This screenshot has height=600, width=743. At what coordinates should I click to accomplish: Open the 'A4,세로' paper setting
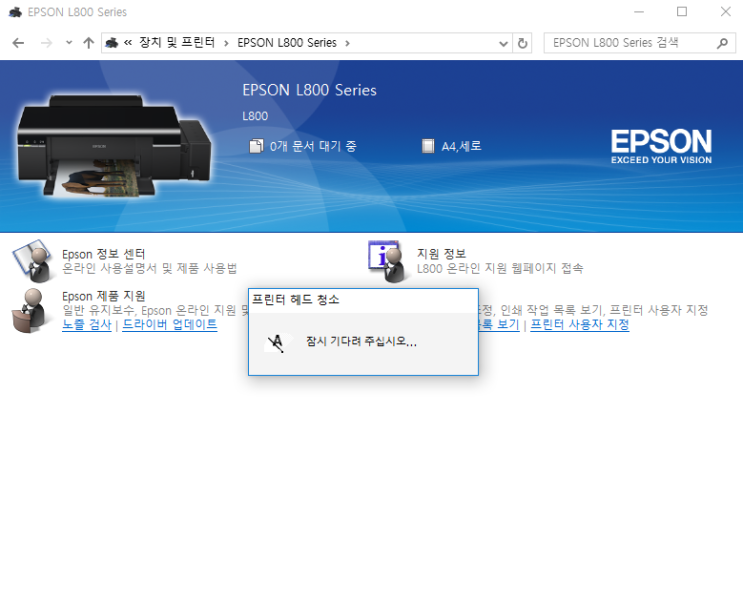click(461, 146)
